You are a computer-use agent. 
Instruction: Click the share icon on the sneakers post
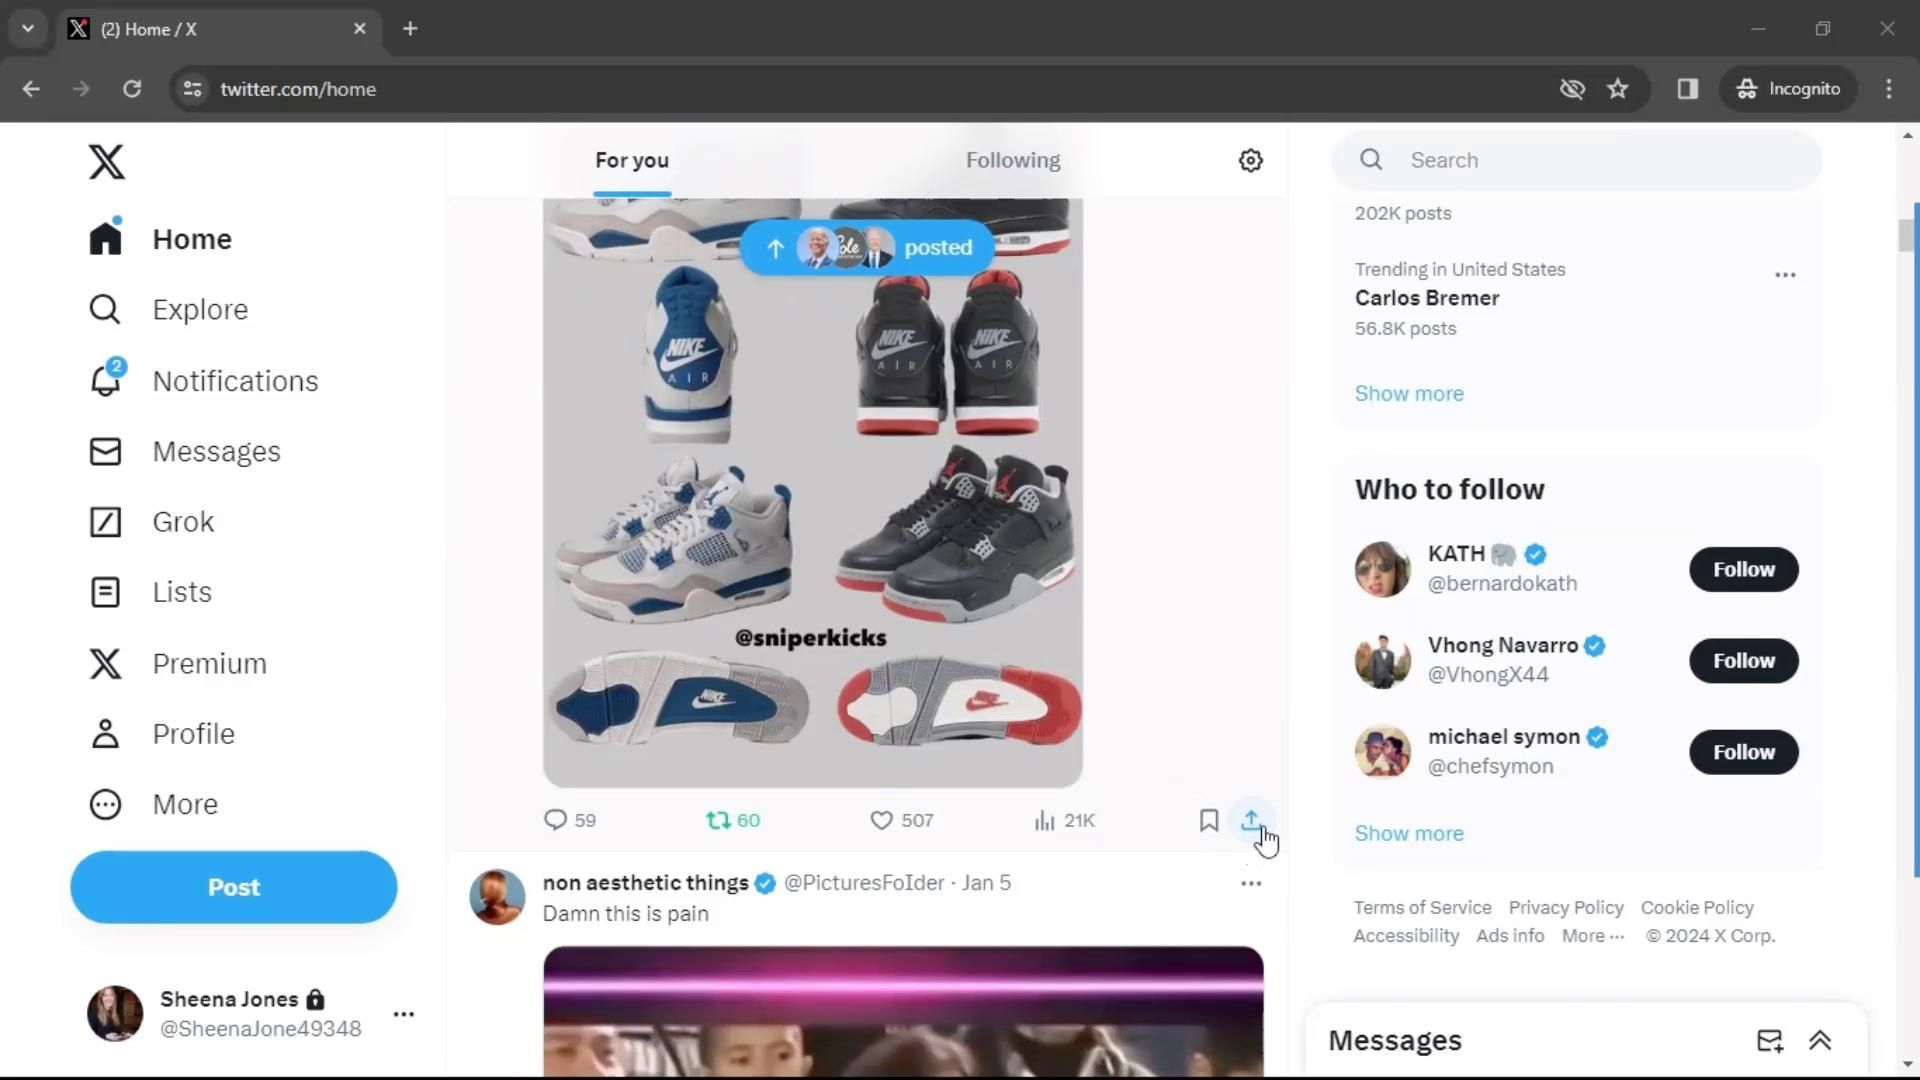pyautogui.click(x=1250, y=820)
